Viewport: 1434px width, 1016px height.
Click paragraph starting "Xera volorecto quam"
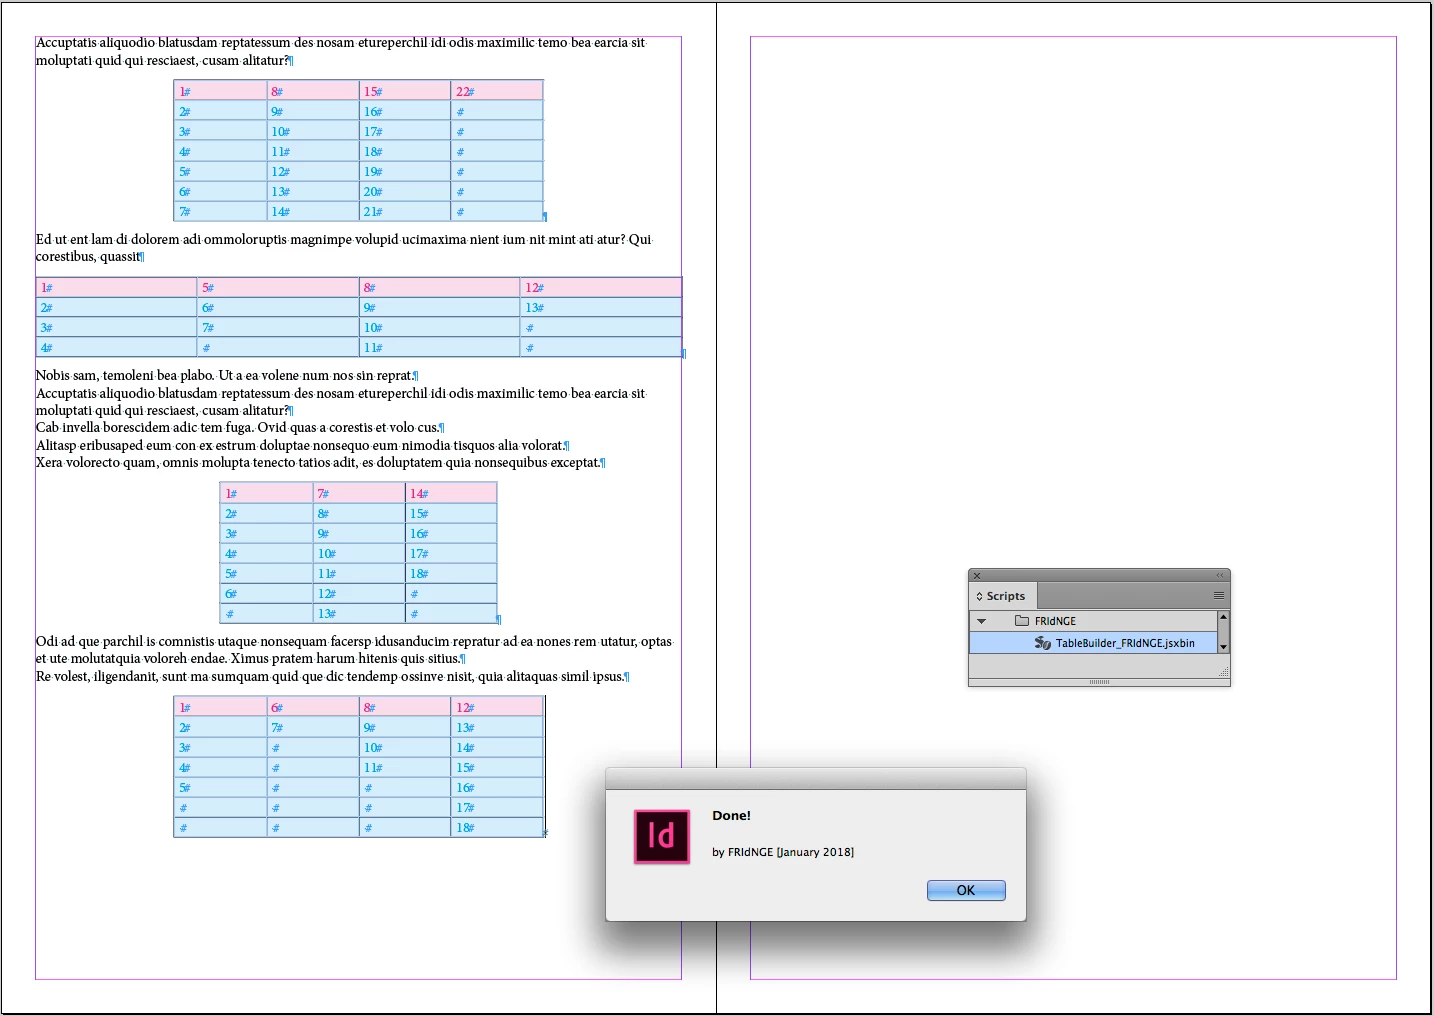click(320, 462)
